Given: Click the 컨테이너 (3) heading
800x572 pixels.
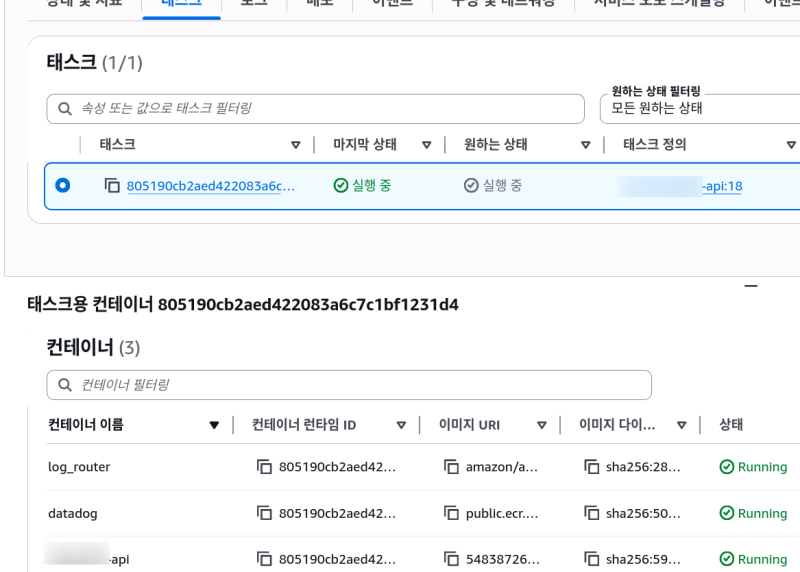Looking at the screenshot, I should click(x=93, y=347).
